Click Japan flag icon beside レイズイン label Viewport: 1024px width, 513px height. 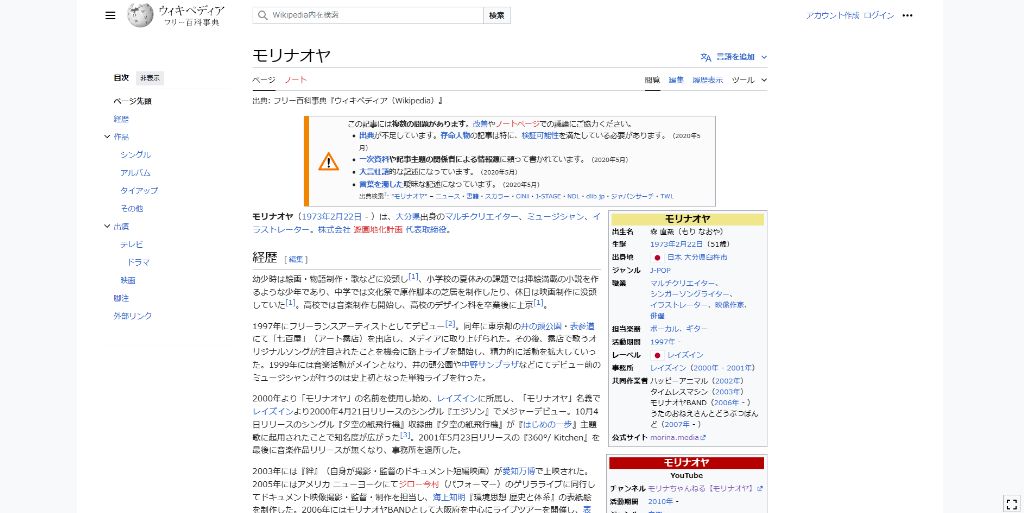pyautogui.click(x=657, y=355)
